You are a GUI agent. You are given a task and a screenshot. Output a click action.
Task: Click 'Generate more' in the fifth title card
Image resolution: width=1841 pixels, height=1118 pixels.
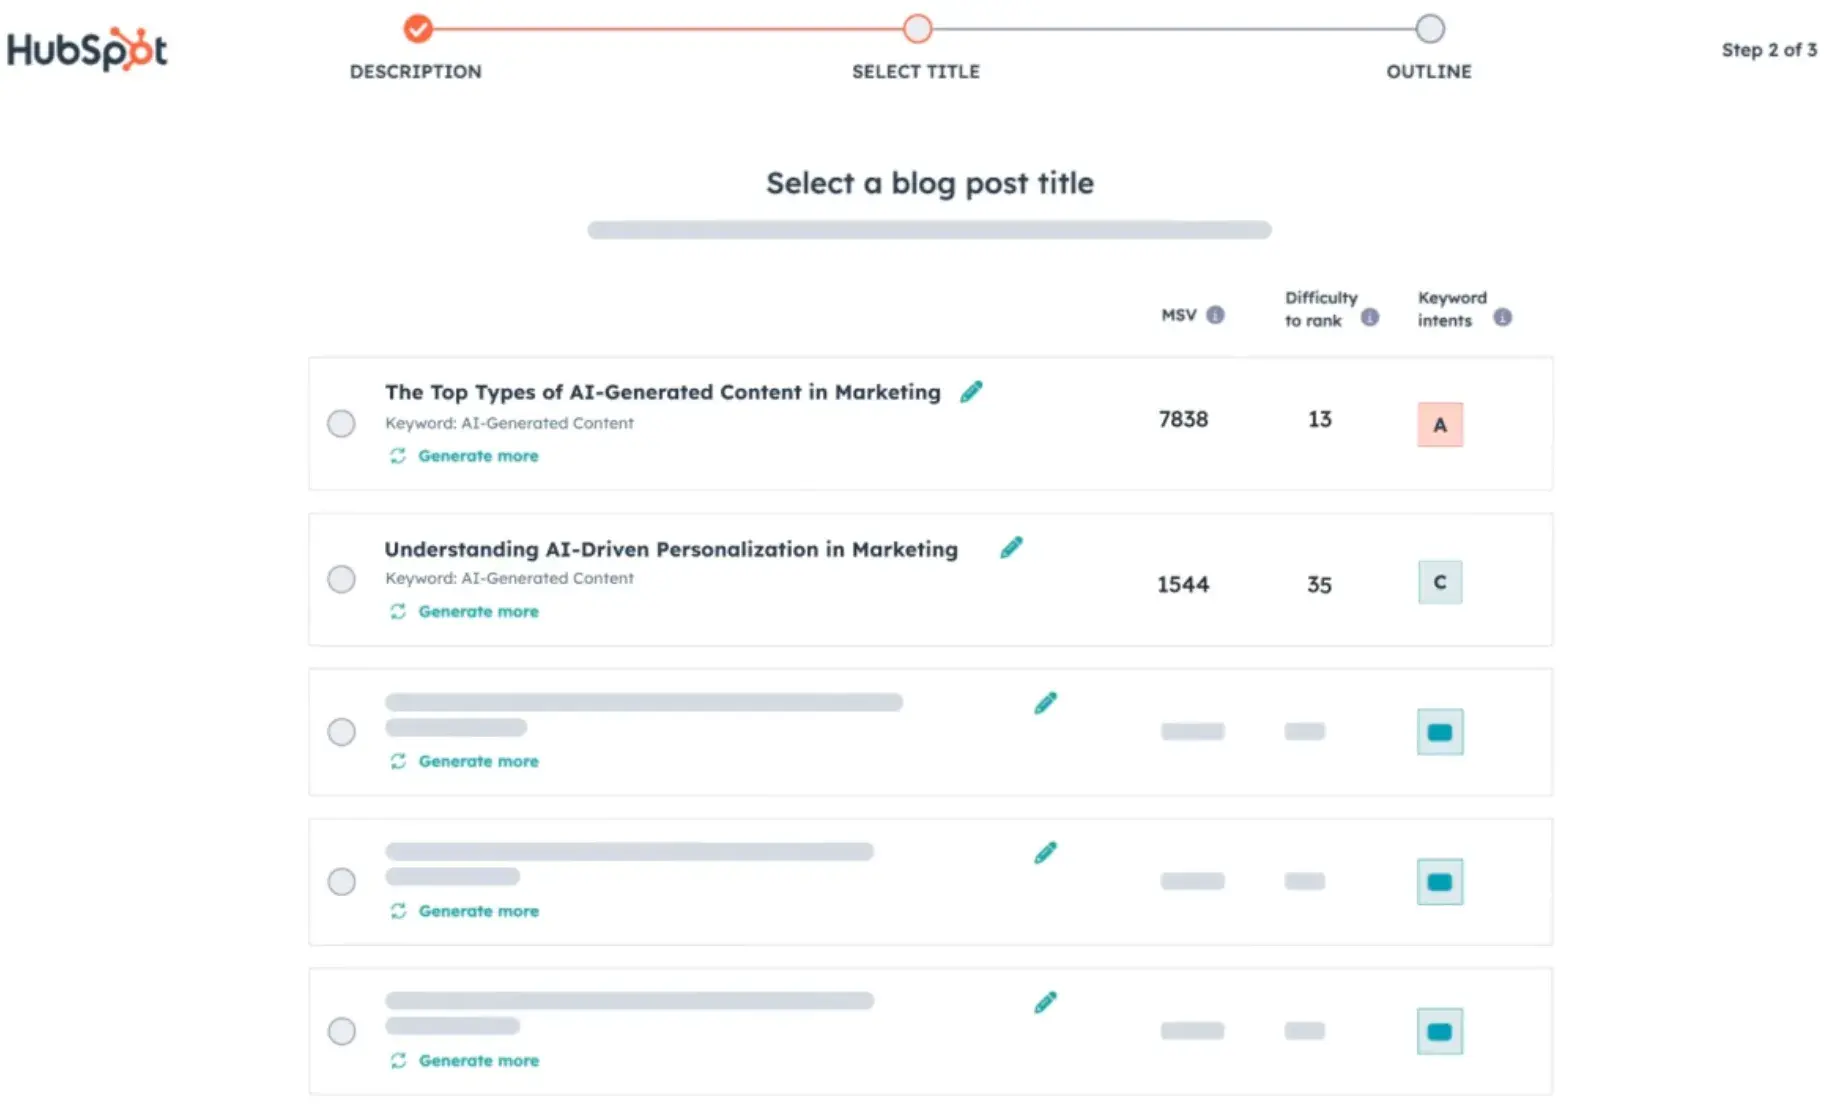(x=478, y=1060)
